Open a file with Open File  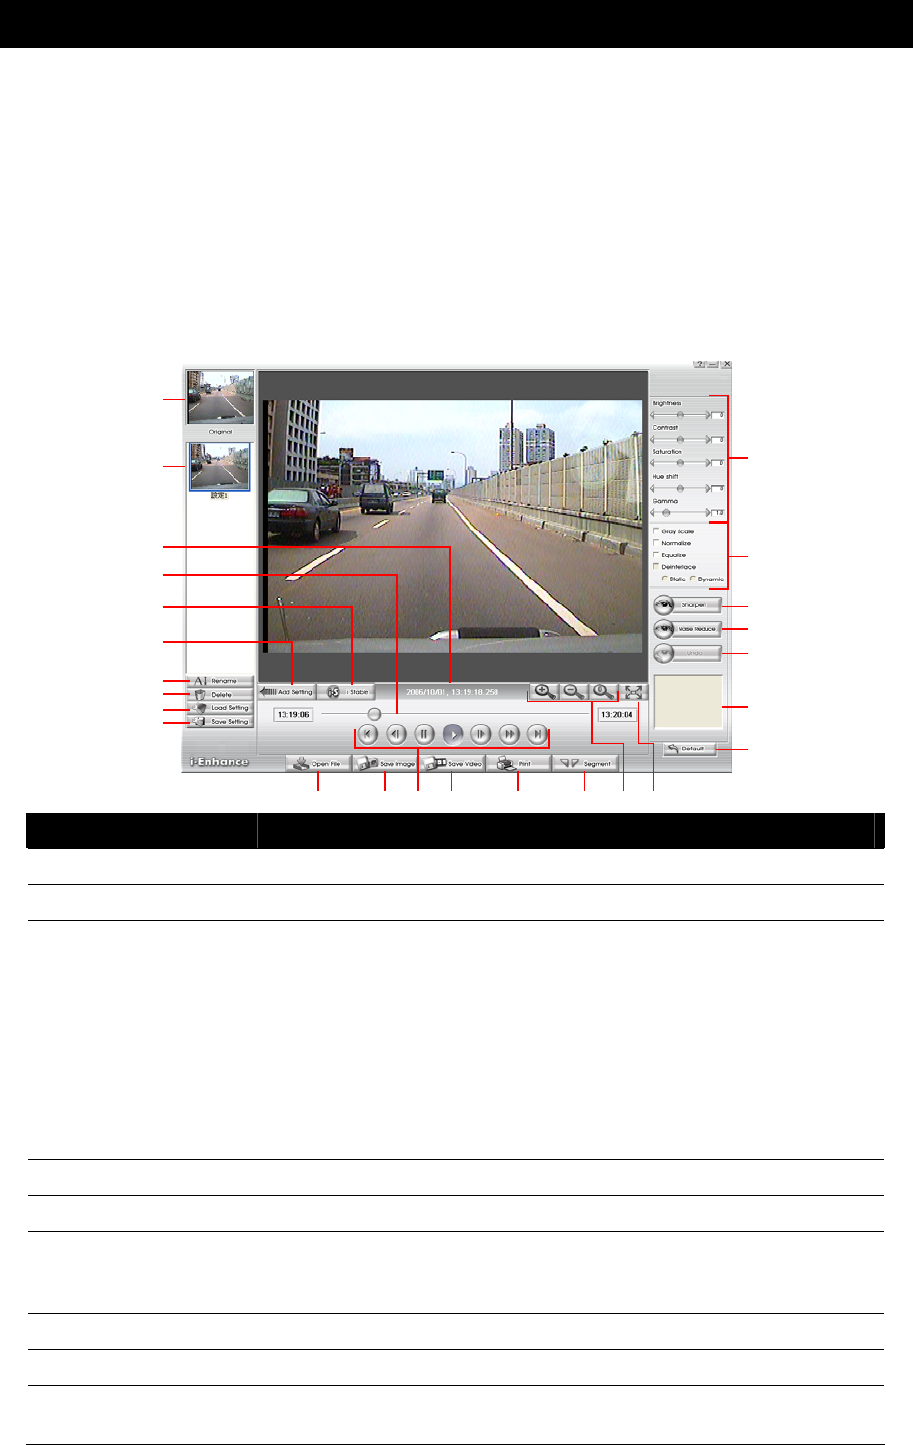318,763
